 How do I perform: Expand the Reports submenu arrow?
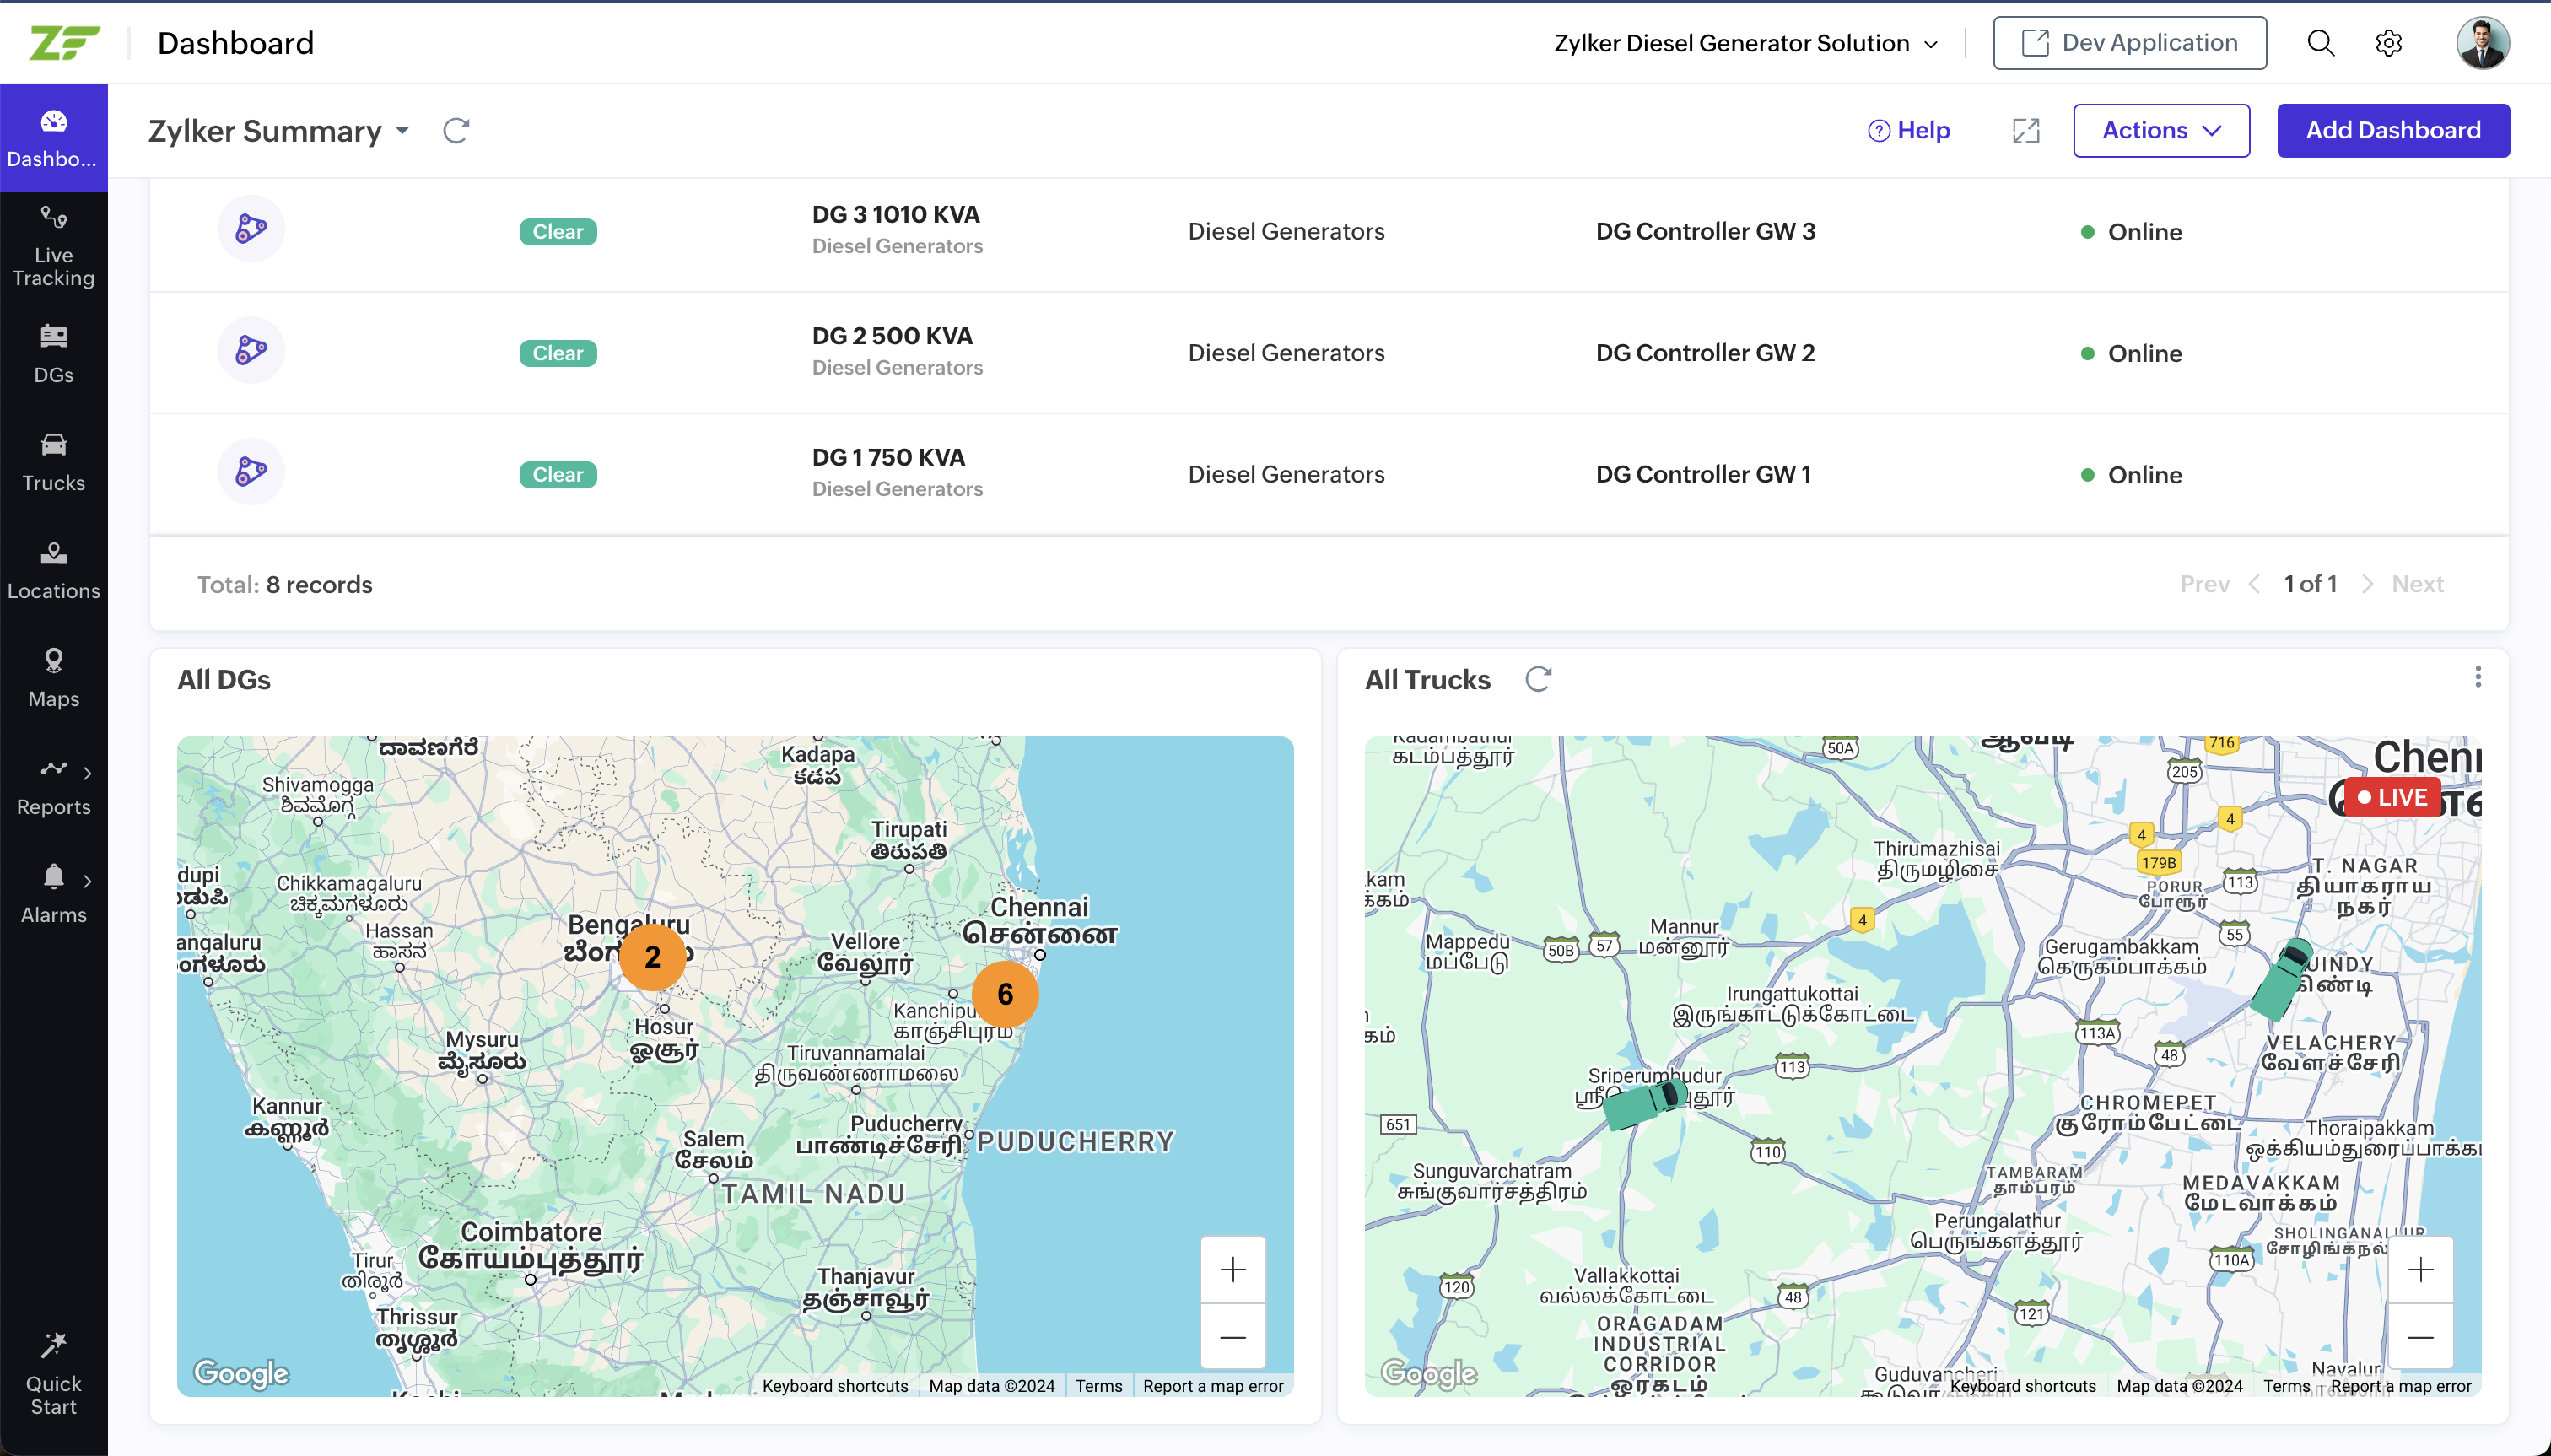pos(88,772)
